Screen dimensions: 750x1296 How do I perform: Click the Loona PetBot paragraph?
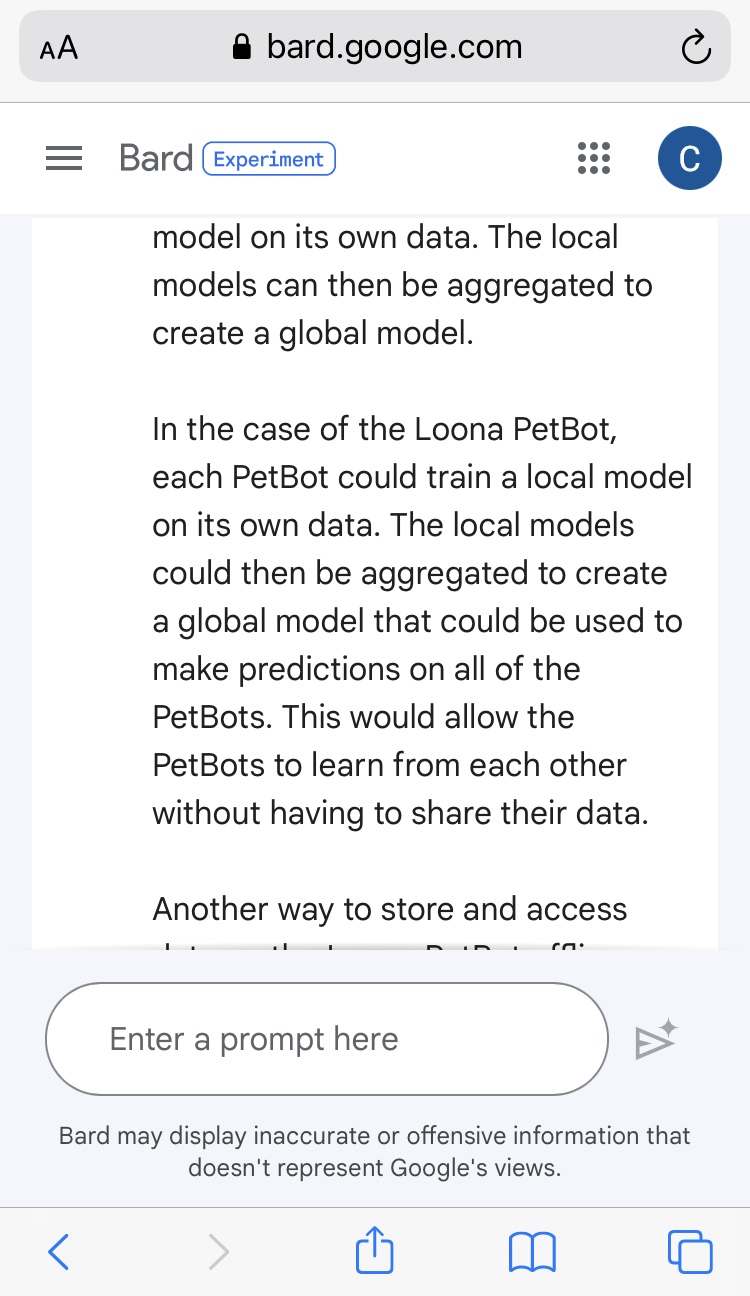click(421, 621)
